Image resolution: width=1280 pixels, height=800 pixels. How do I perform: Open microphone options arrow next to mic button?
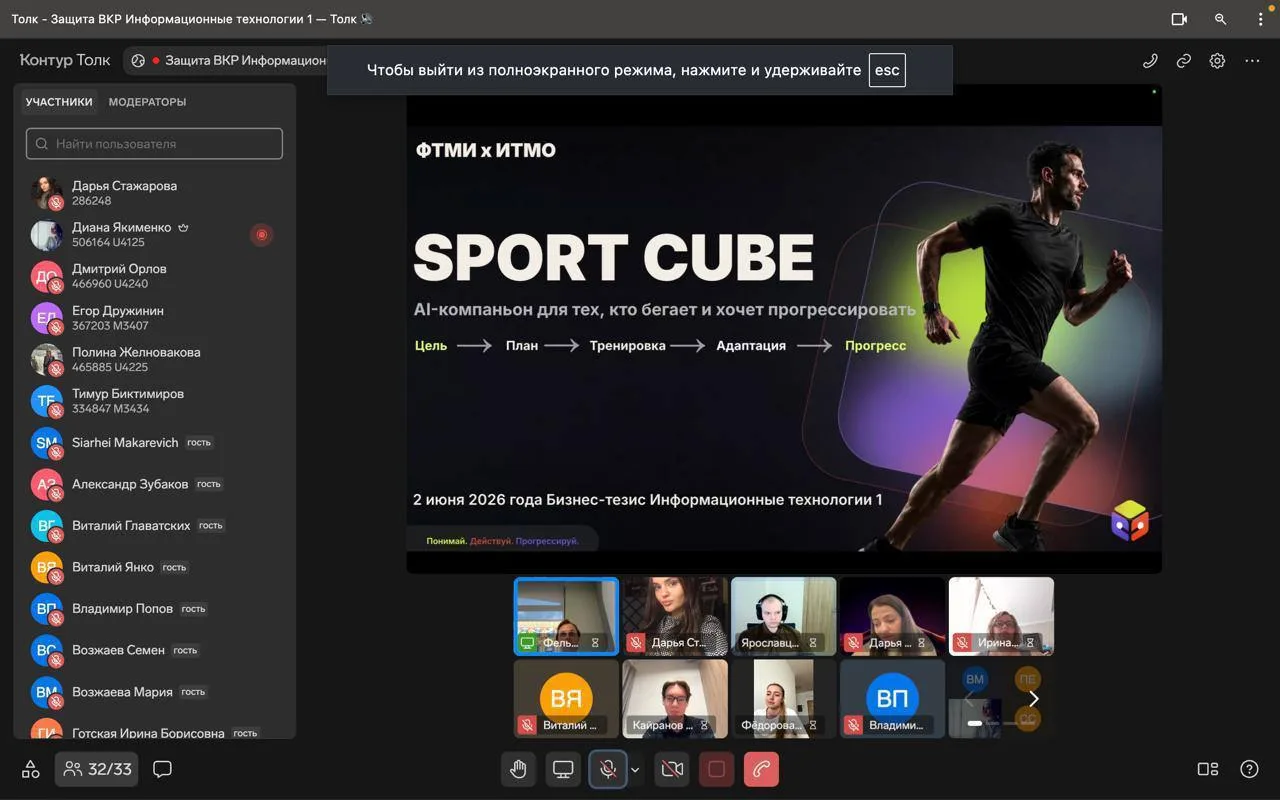click(635, 769)
